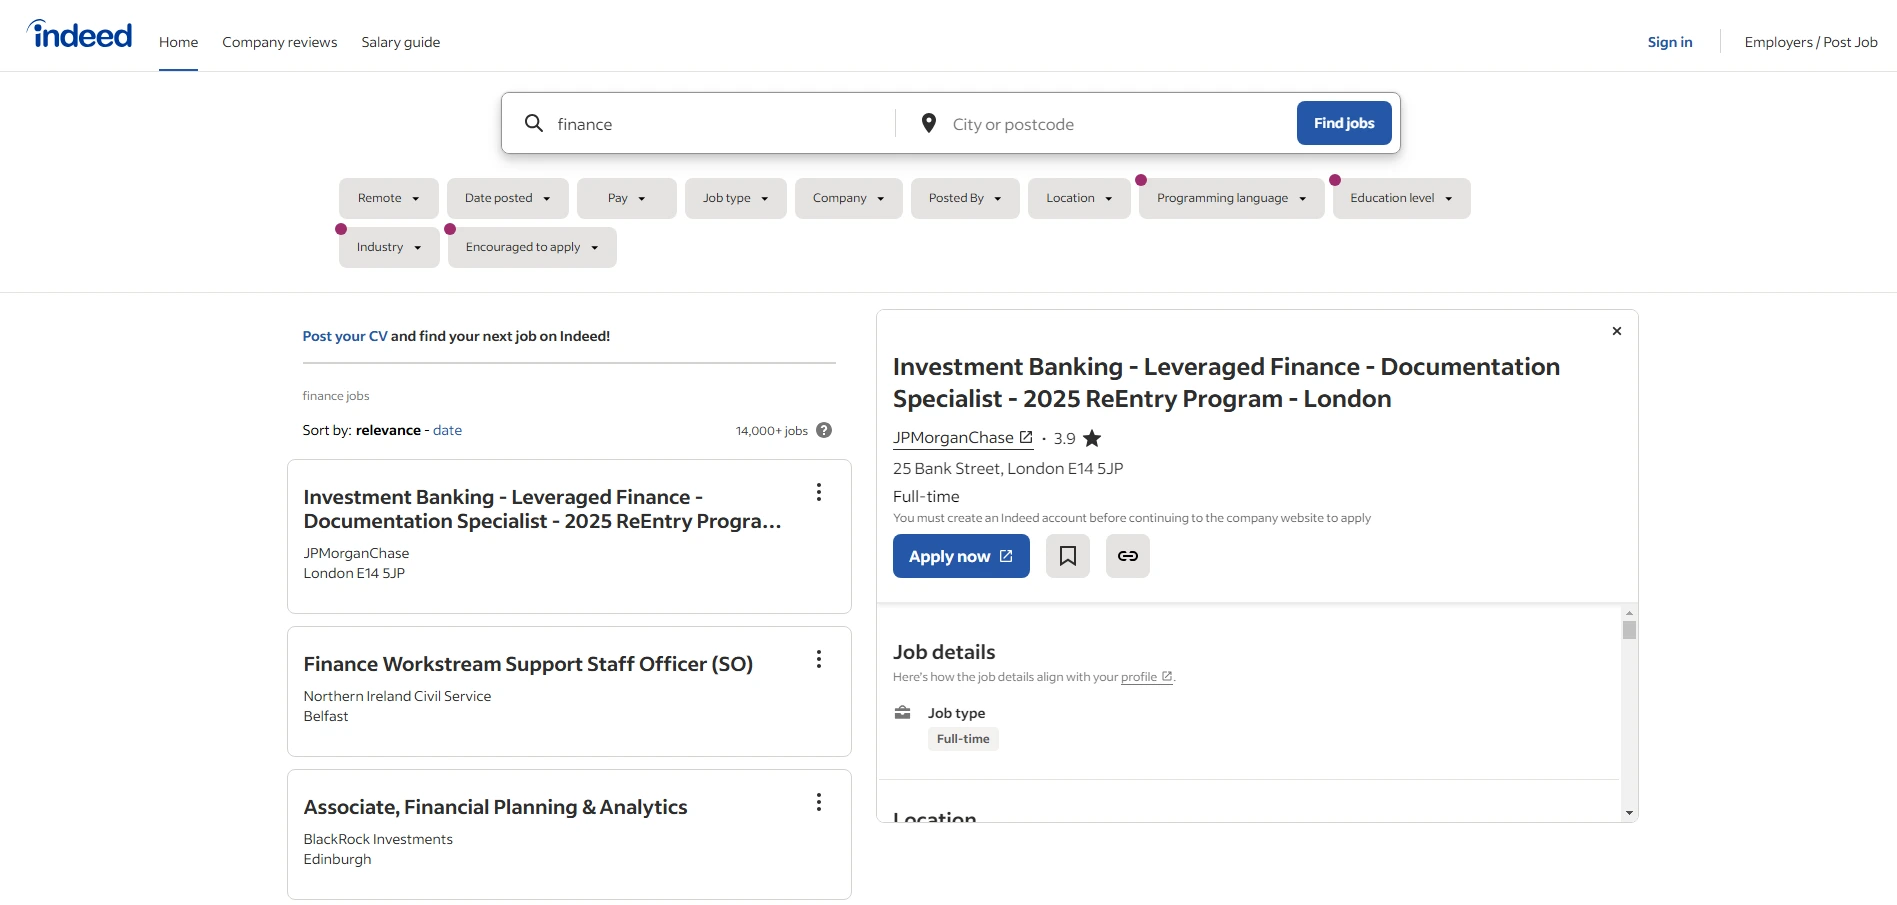Open the Education level dropdown
The width and height of the screenshot is (1897, 905).
point(1400,197)
